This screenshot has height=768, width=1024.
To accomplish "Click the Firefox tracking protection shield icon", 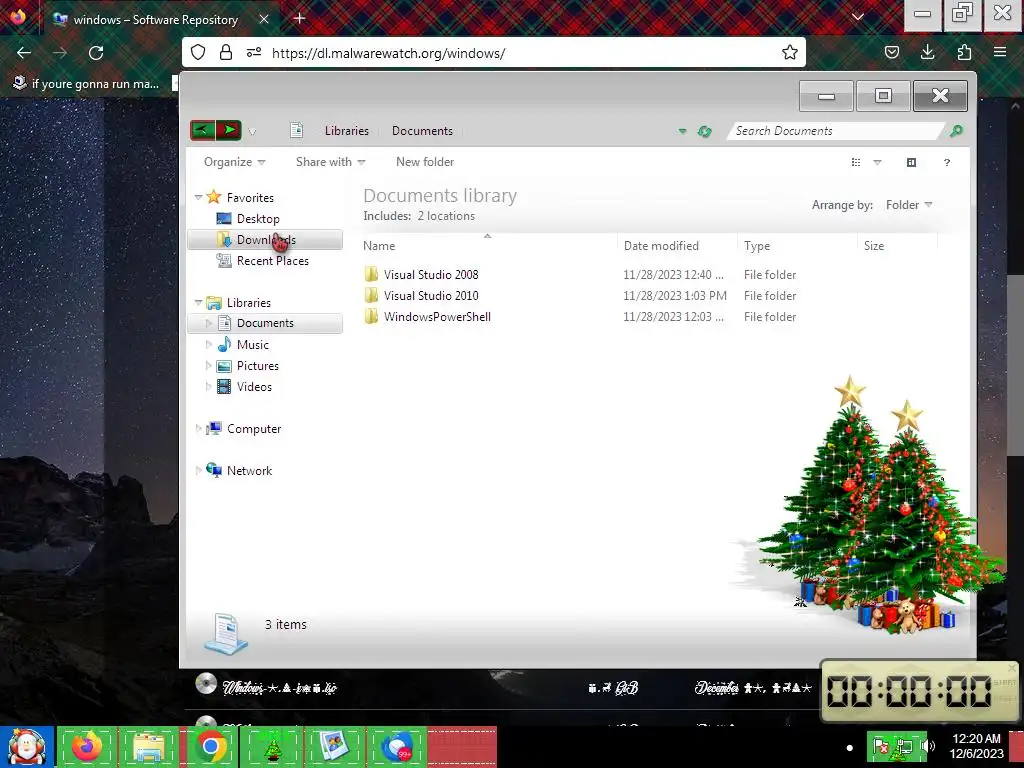I will pyautogui.click(x=198, y=52).
